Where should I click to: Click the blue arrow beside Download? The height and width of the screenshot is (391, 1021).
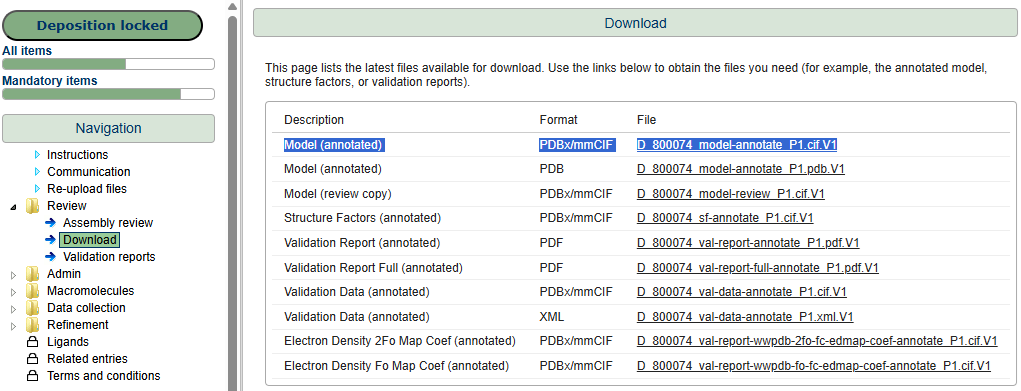[51, 240]
